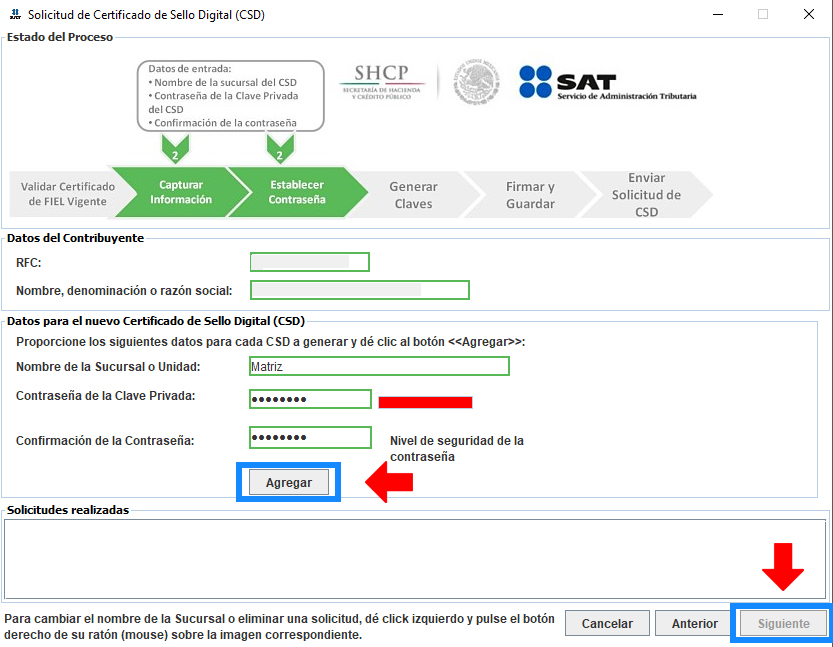Focus the Nombre de la Sucursal field
The height and width of the screenshot is (647, 833).
[379, 366]
